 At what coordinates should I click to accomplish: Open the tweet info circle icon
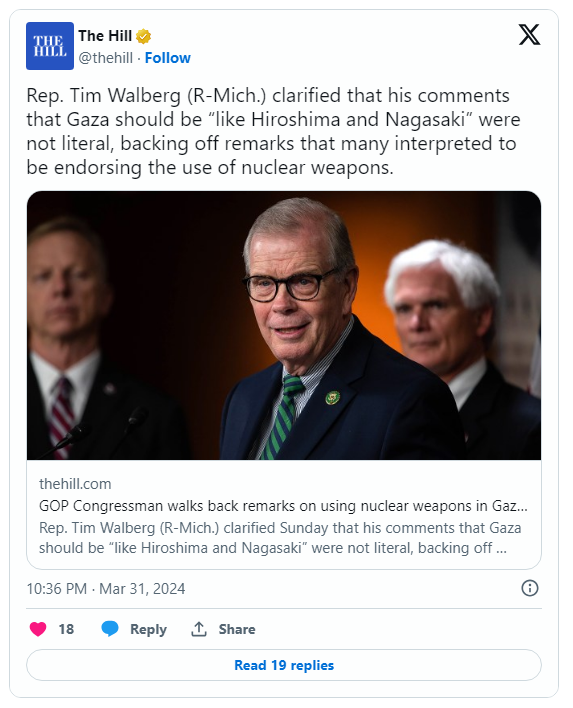tap(530, 588)
